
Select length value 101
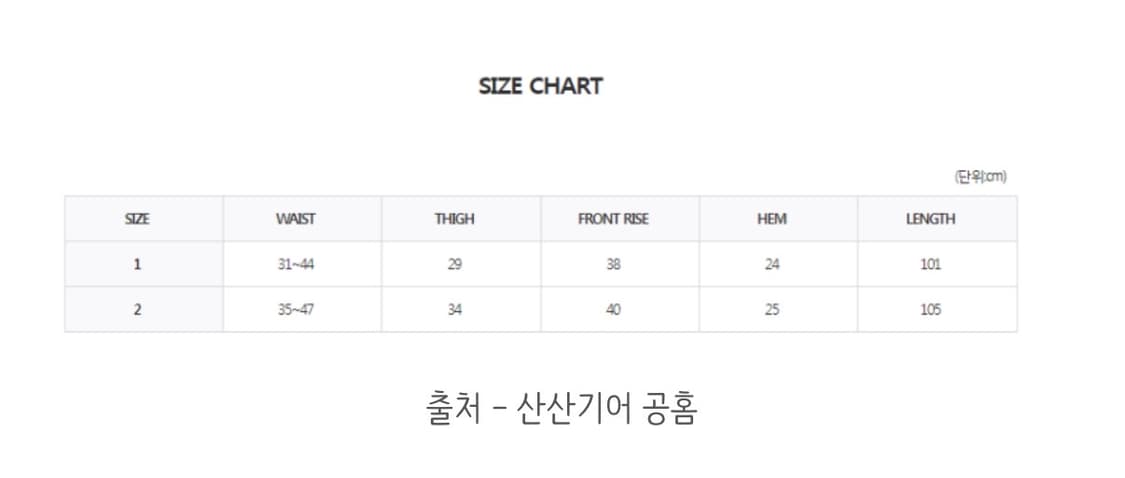click(x=930, y=265)
